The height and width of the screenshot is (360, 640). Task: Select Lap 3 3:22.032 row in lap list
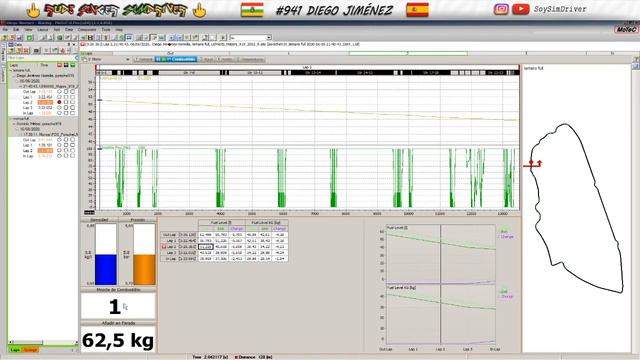click(42, 108)
